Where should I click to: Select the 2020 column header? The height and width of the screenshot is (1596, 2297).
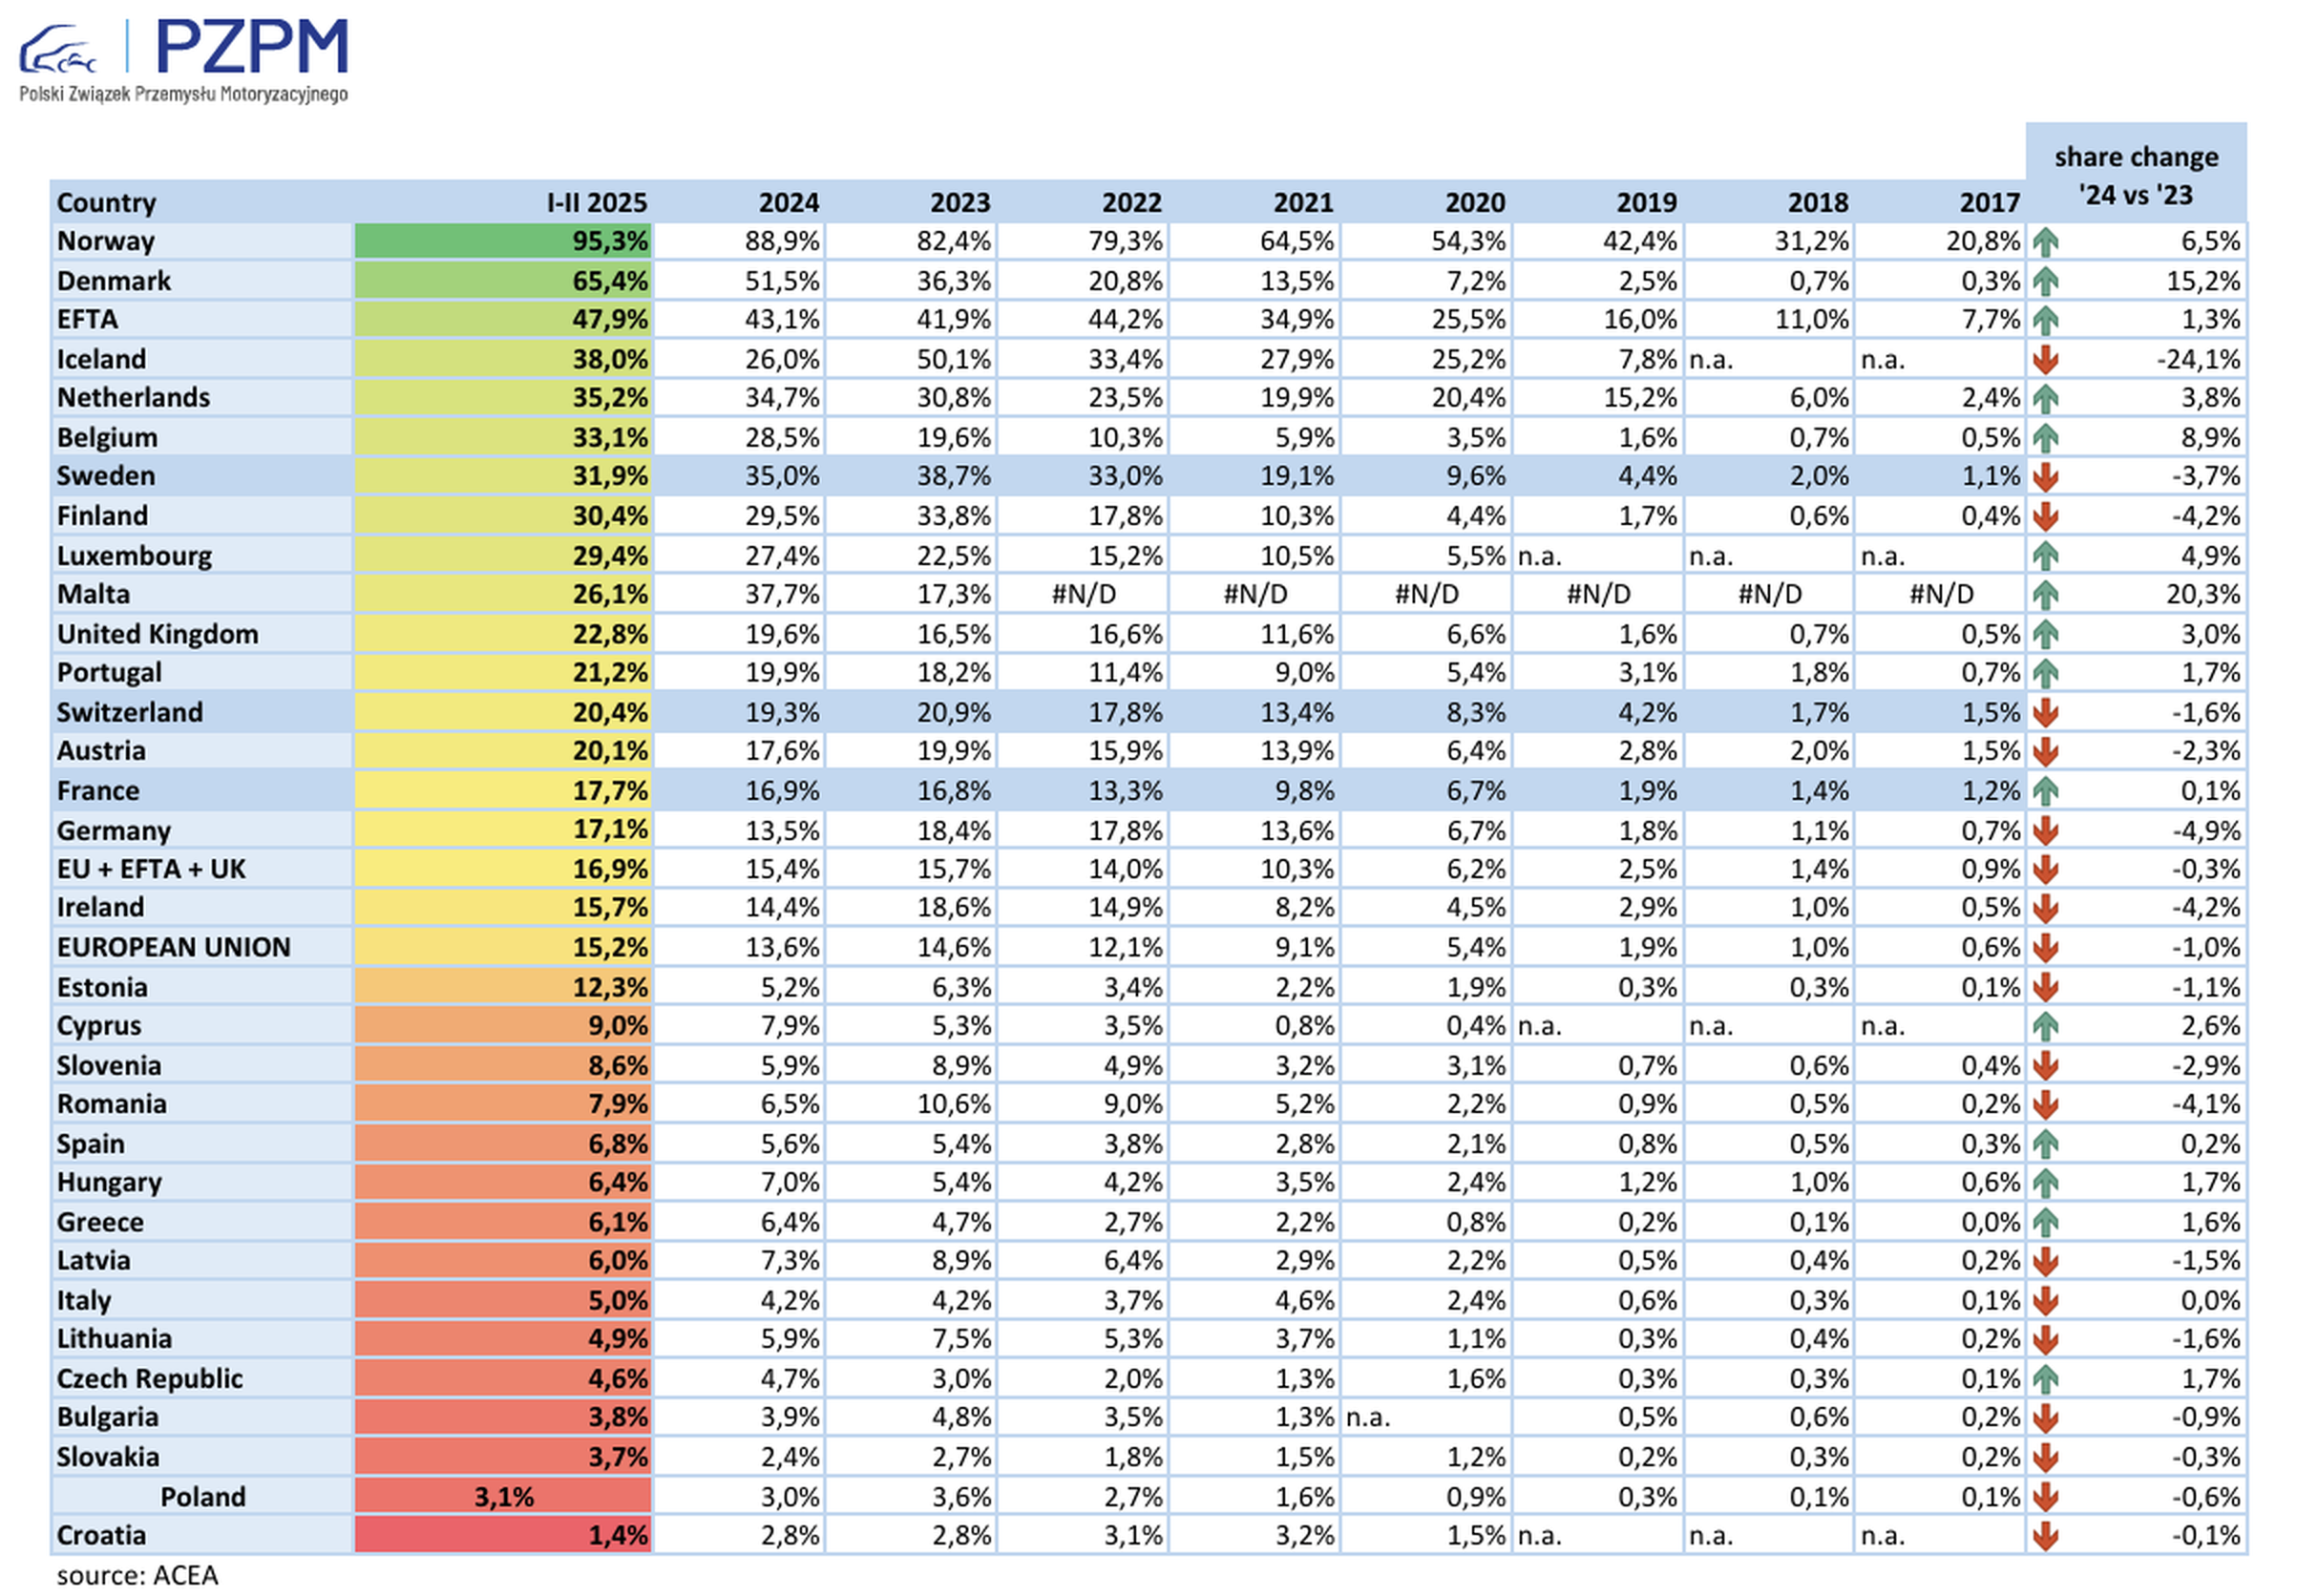point(1474,203)
